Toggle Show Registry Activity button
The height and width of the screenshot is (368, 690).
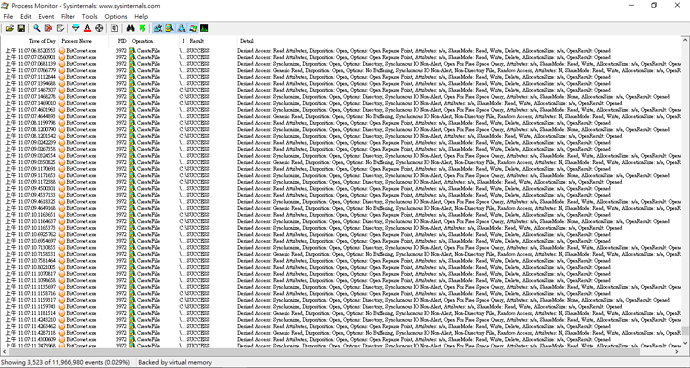(x=158, y=28)
